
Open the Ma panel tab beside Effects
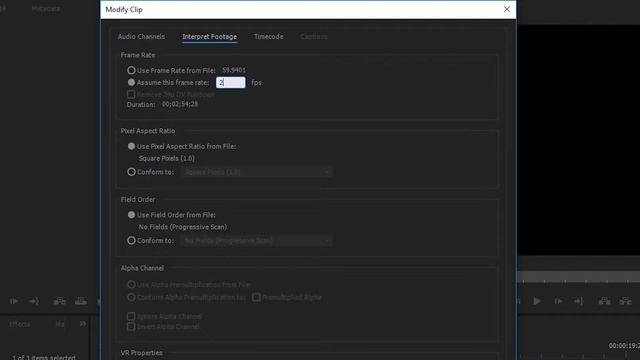[x=60, y=324]
